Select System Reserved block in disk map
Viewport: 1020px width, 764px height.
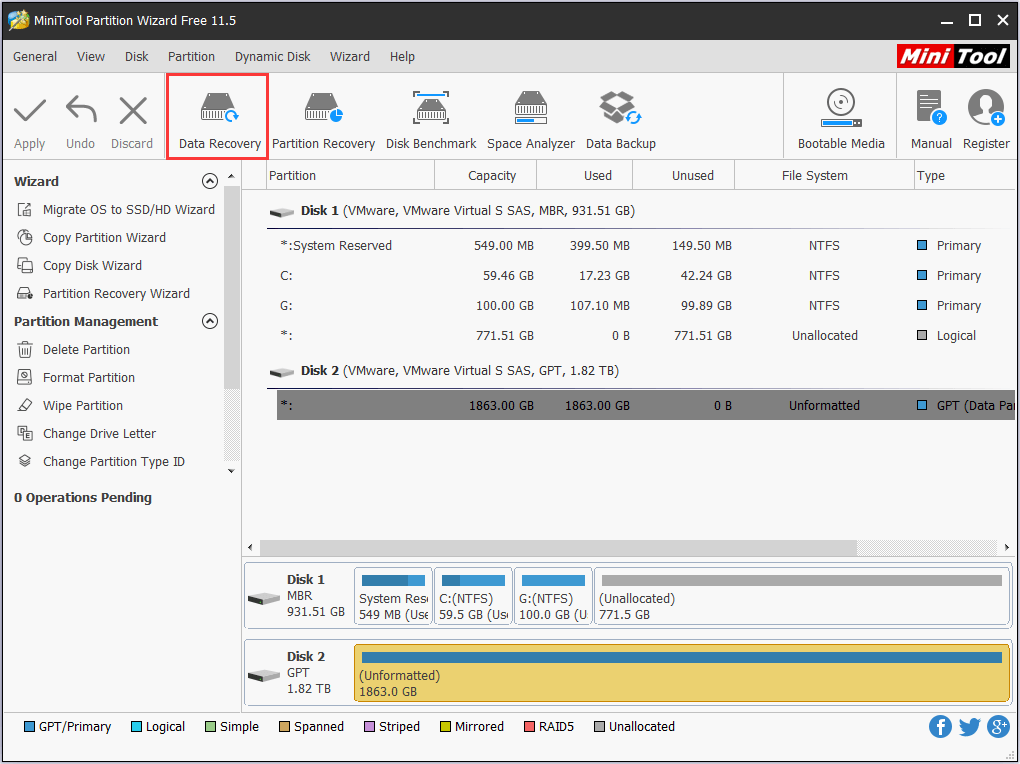394,596
